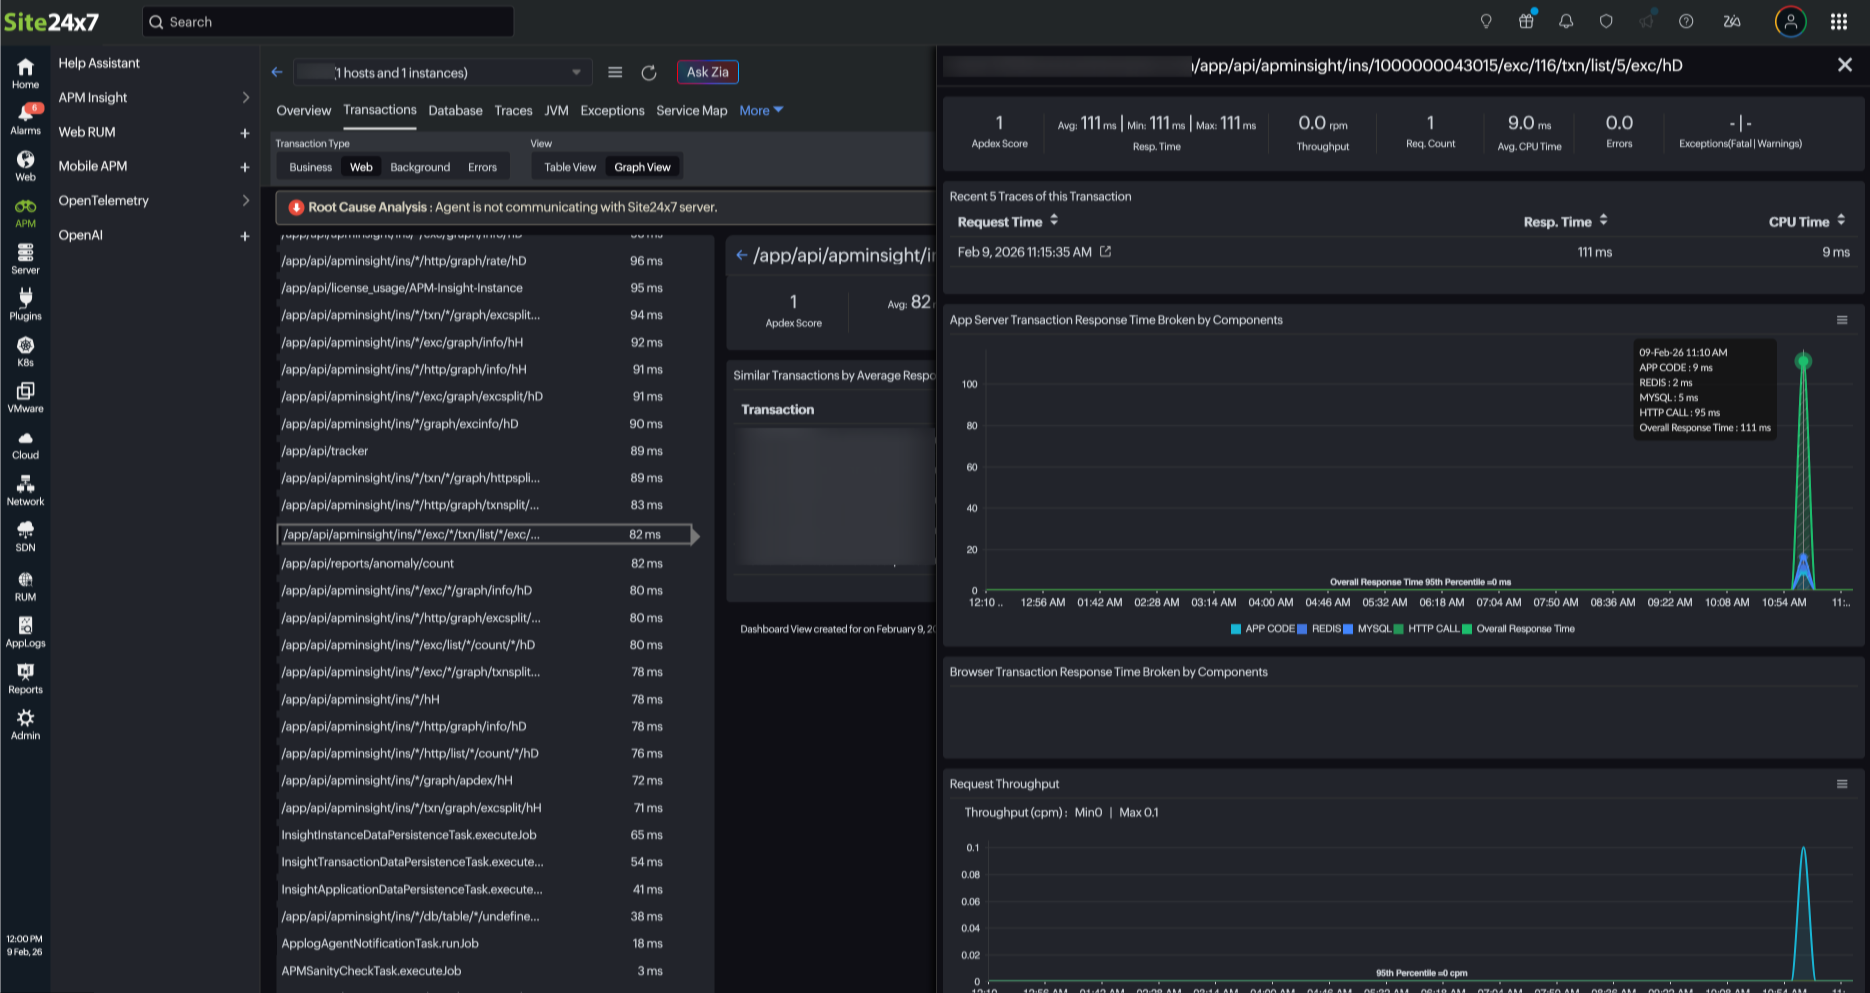Viewport: 1870px width, 993px height.
Task: Open the trace detail link for Feb 9
Action: tap(1105, 252)
